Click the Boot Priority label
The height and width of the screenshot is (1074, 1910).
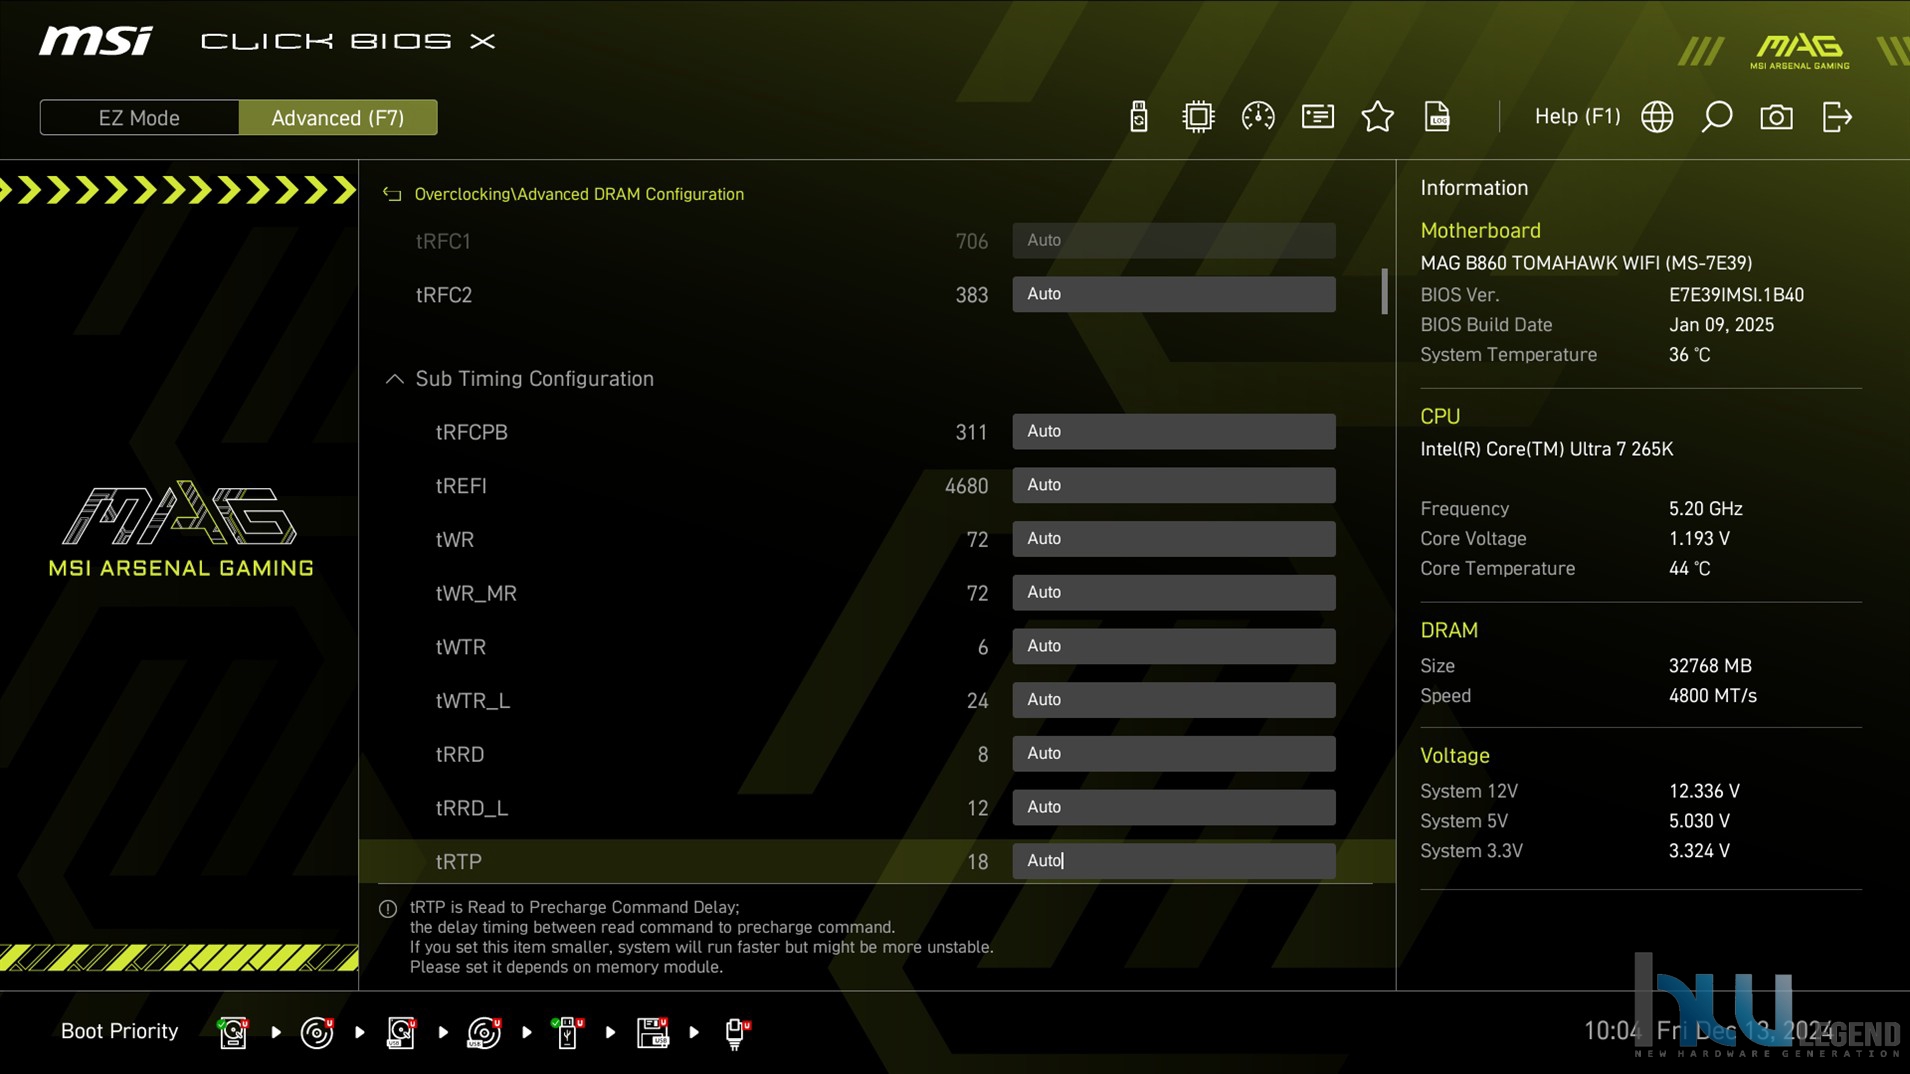pyautogui.click(x=119, y=1031)
